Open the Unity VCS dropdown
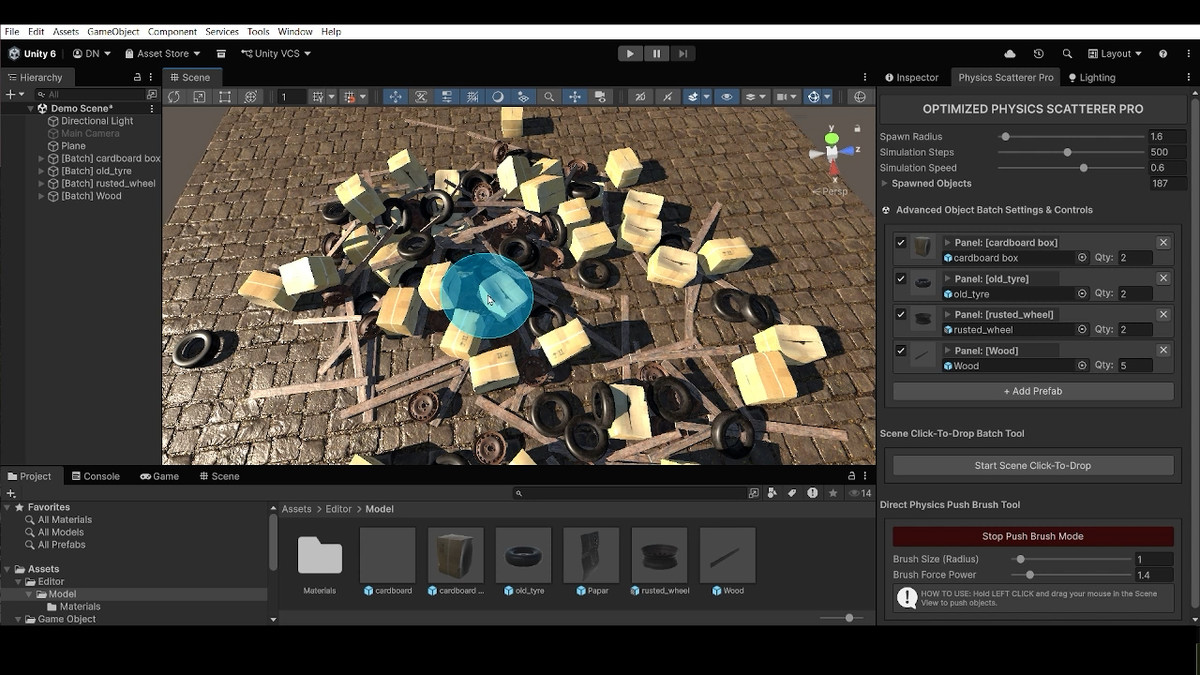Viewport: 1200px width, 675px height. [276, 54]
